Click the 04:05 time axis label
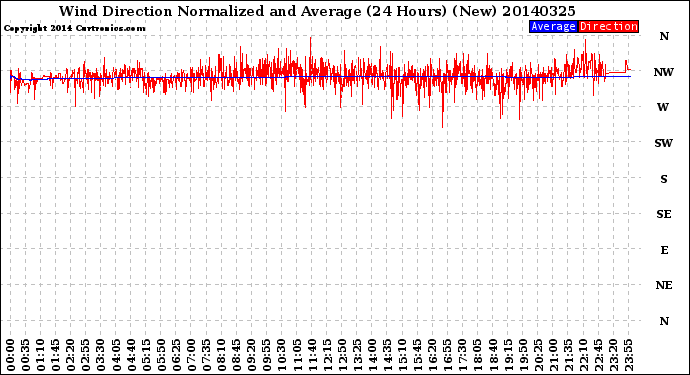This screenshot has height=375, width=690. pos(116,355)
